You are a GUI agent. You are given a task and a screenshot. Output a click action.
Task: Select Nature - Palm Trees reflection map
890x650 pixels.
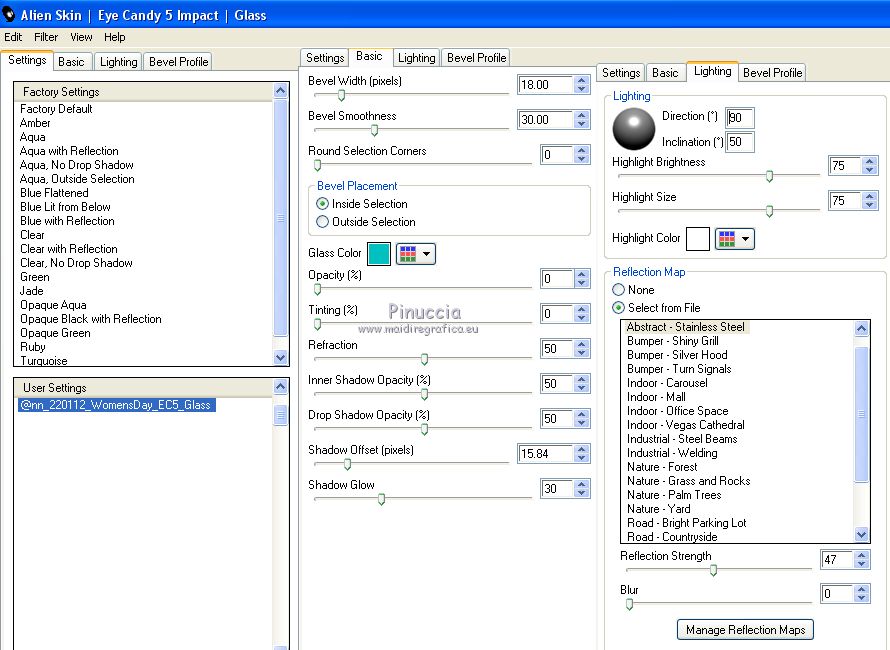tap(674, 495)
